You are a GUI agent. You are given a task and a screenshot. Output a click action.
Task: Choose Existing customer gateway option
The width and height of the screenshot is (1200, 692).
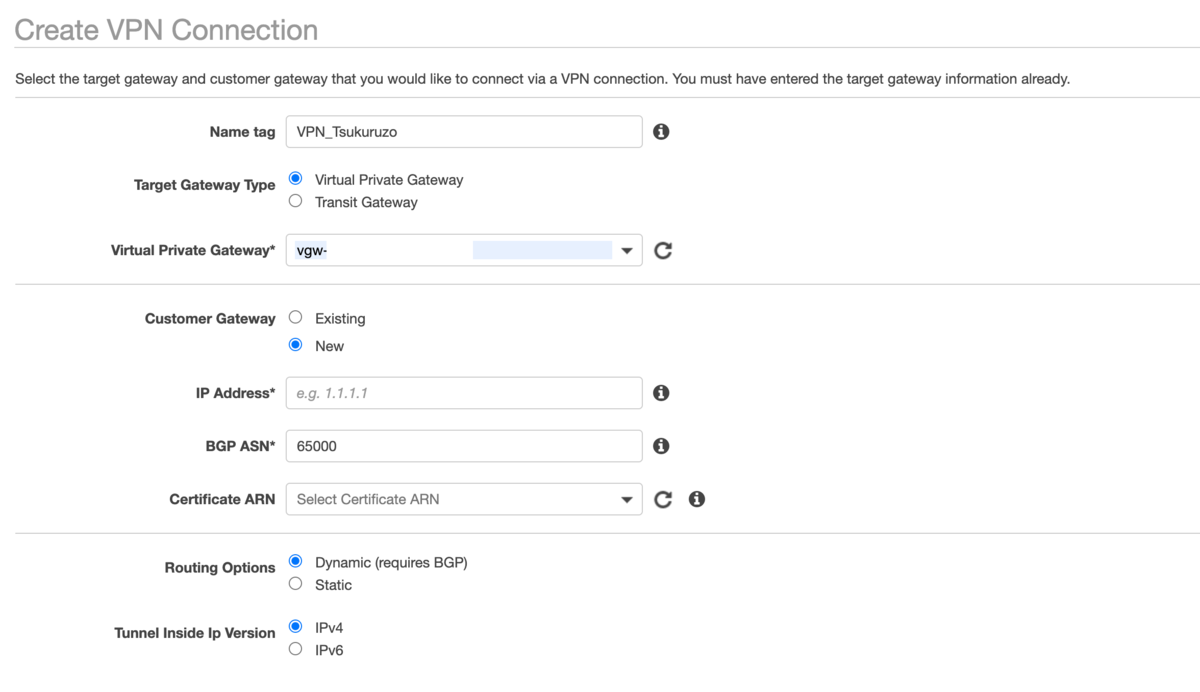295,318
